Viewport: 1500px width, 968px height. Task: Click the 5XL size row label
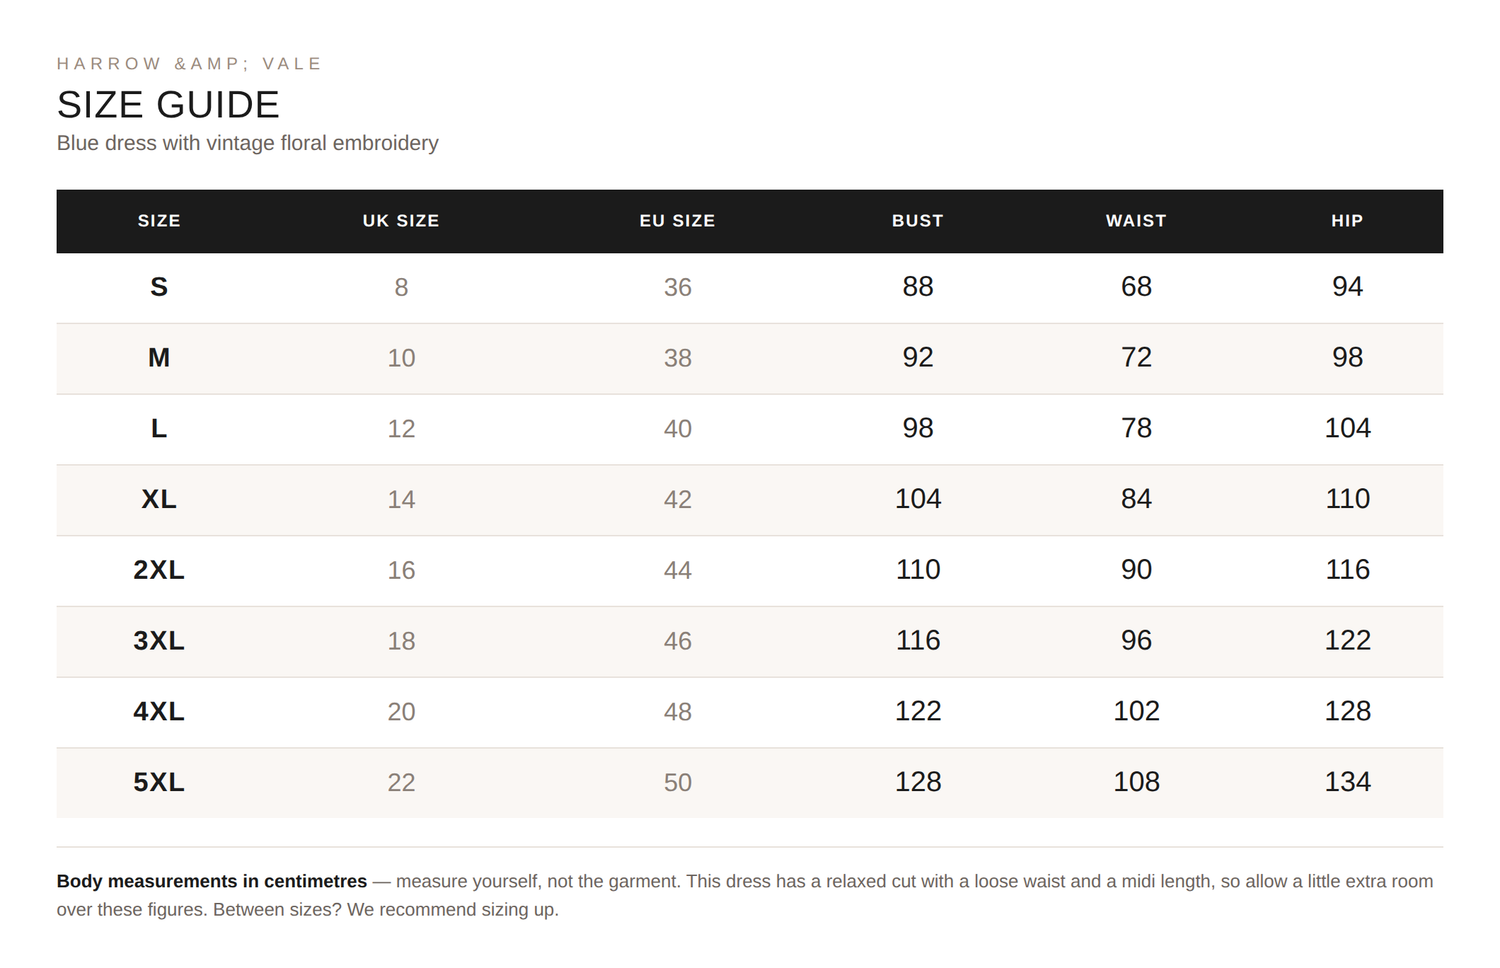pos(159,782)
